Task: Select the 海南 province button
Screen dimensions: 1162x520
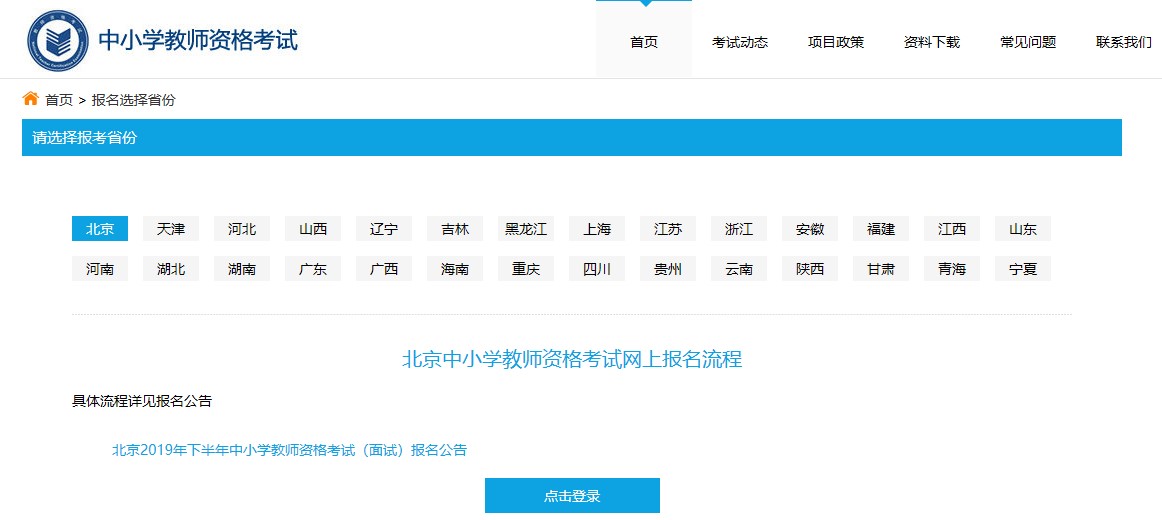Action: point(455,269)
